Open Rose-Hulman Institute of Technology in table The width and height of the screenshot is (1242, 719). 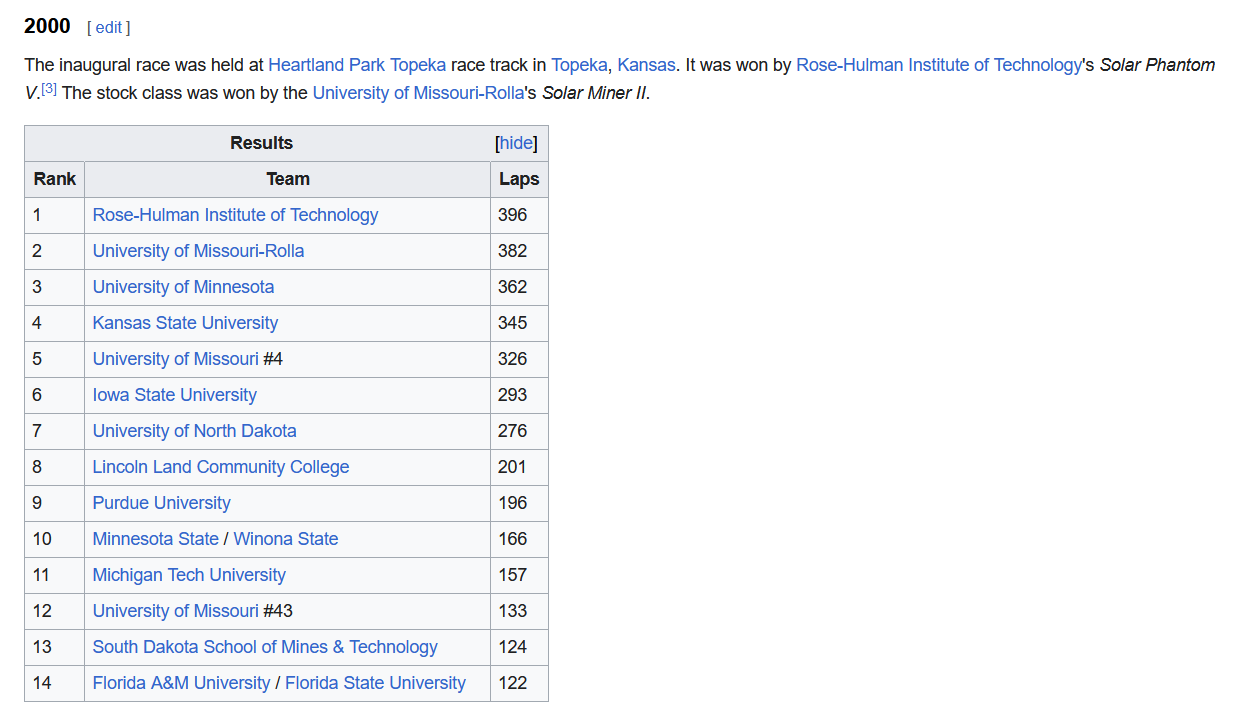coord(235,215)
